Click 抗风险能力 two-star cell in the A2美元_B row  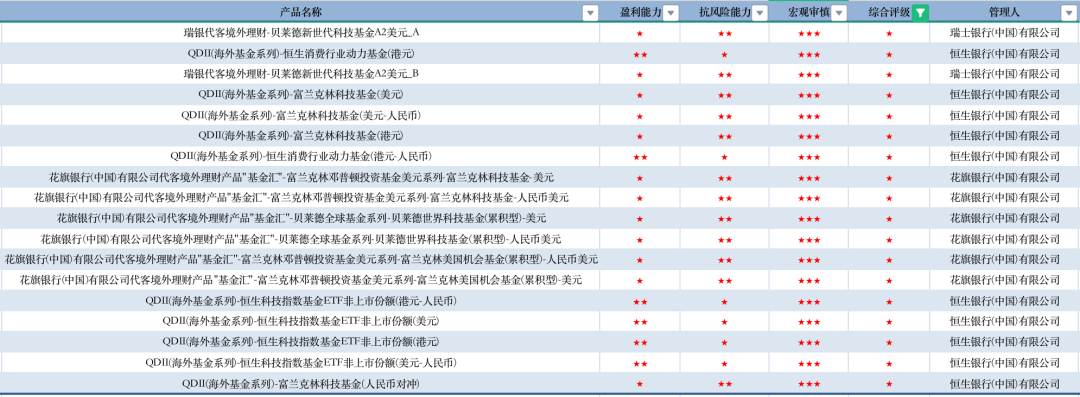[x=725, y=74]
